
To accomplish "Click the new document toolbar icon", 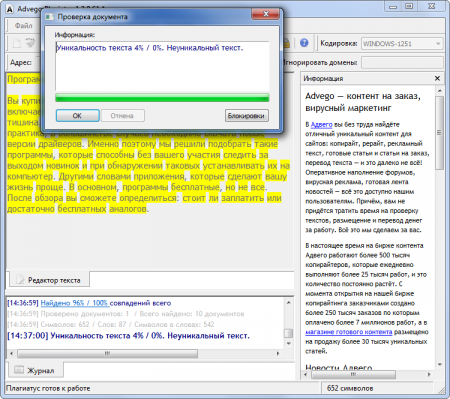I will [17, 43].
